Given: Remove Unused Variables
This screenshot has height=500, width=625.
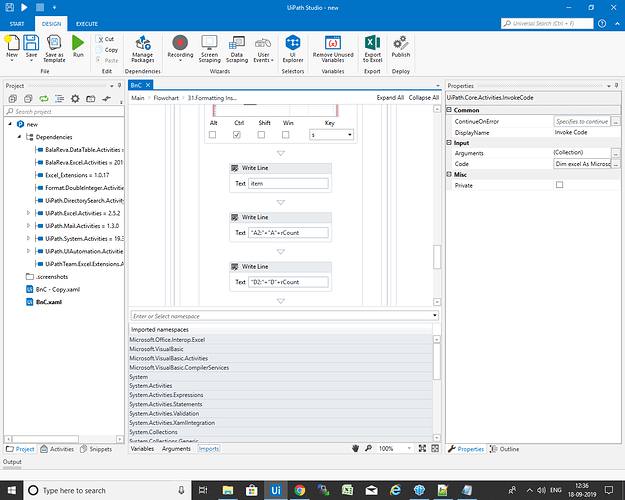Looking at the screenshot, I should (x=333, y=49).
